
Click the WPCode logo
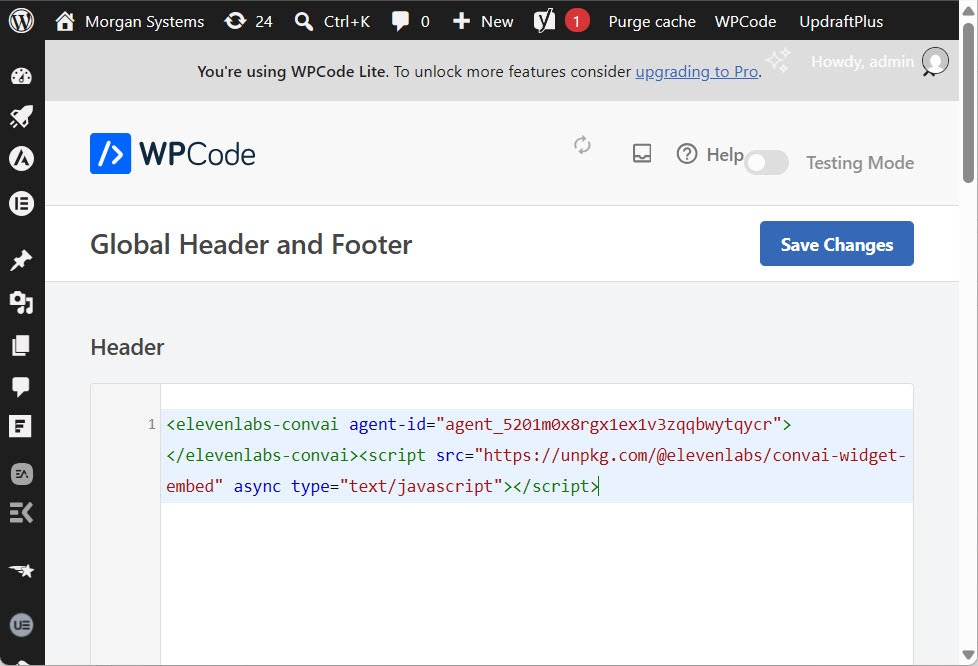173,153
